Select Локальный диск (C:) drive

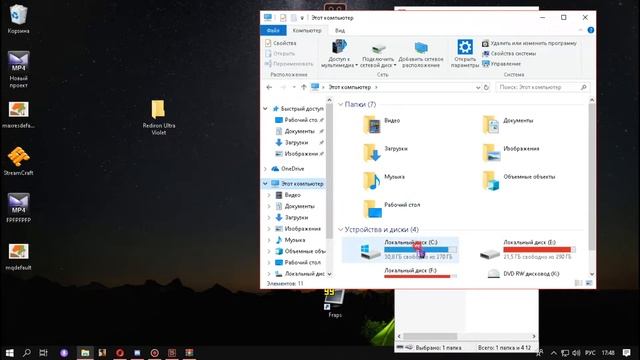coord(400,249)
